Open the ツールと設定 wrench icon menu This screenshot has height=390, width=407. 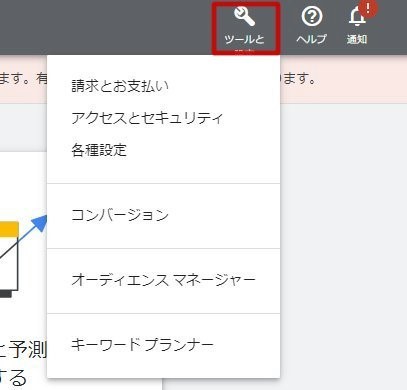pos(245,17)
